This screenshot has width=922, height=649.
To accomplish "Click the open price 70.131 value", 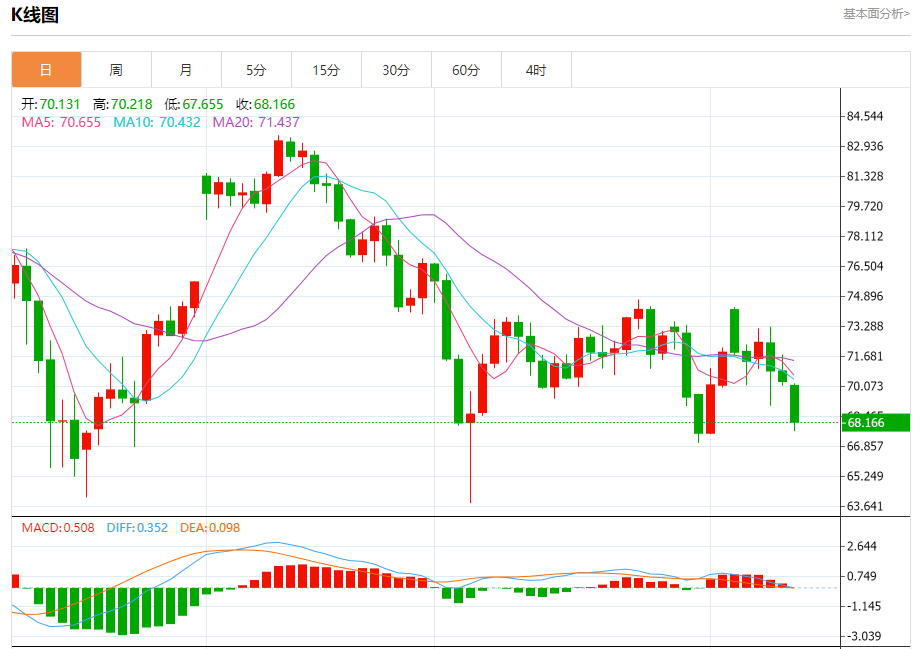I will 60,104.
